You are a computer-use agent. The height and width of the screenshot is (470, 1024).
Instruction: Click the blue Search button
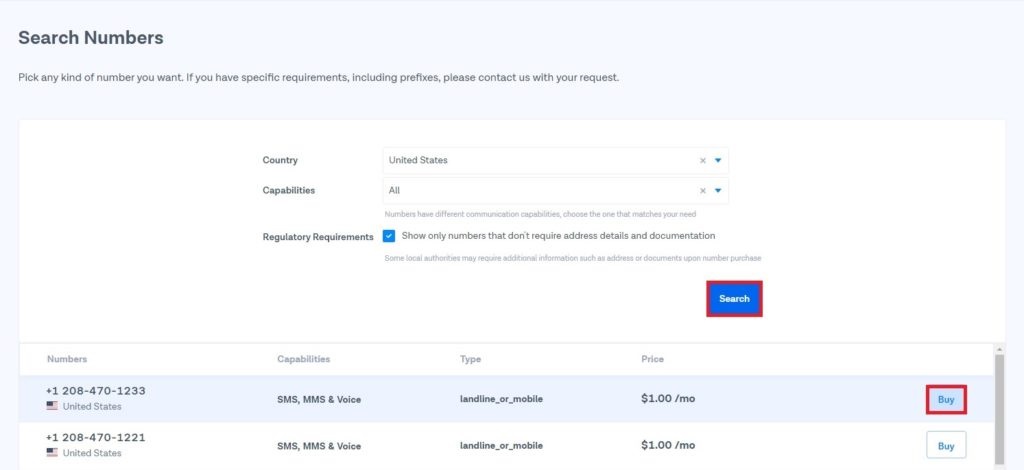click(734, 299)
